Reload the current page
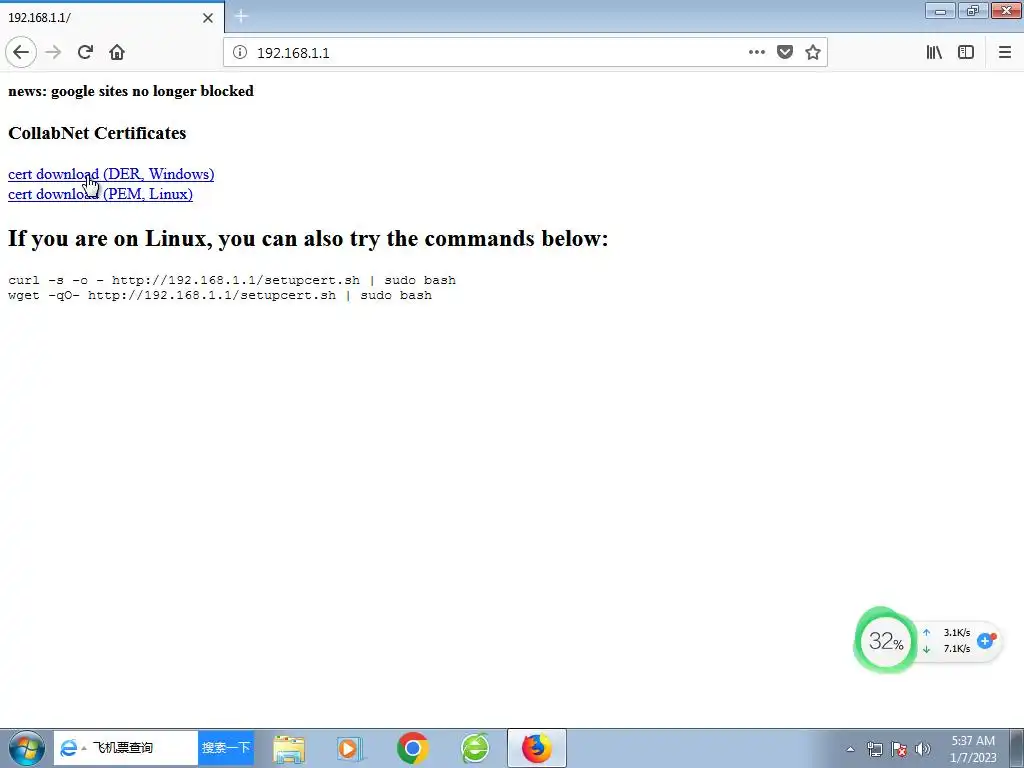This screenshot has height=768, width=1024. click(85, 52)
